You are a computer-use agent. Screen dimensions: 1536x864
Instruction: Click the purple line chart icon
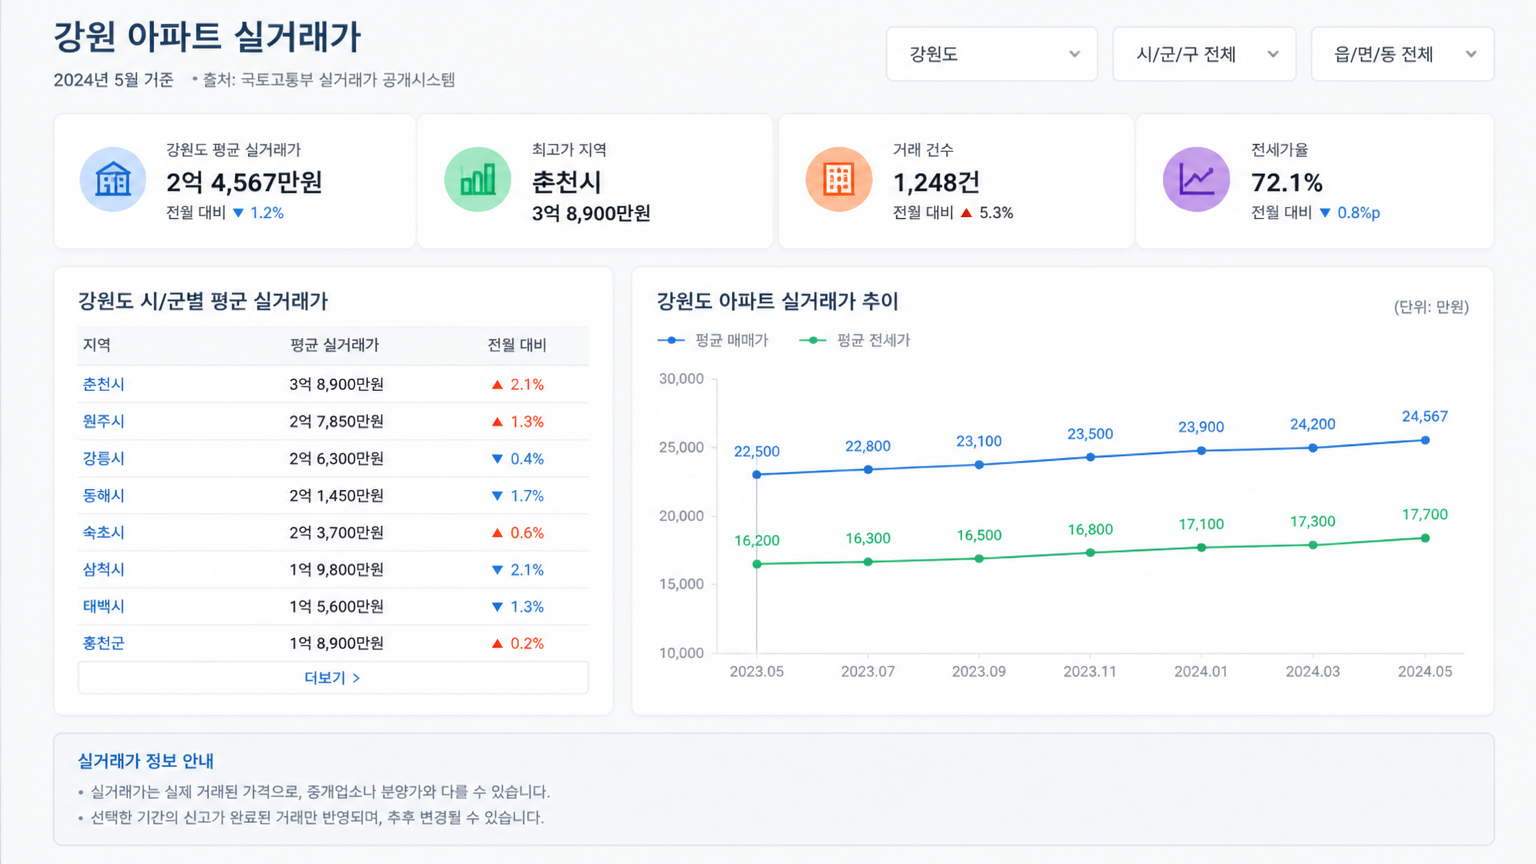click(1196, 180)
